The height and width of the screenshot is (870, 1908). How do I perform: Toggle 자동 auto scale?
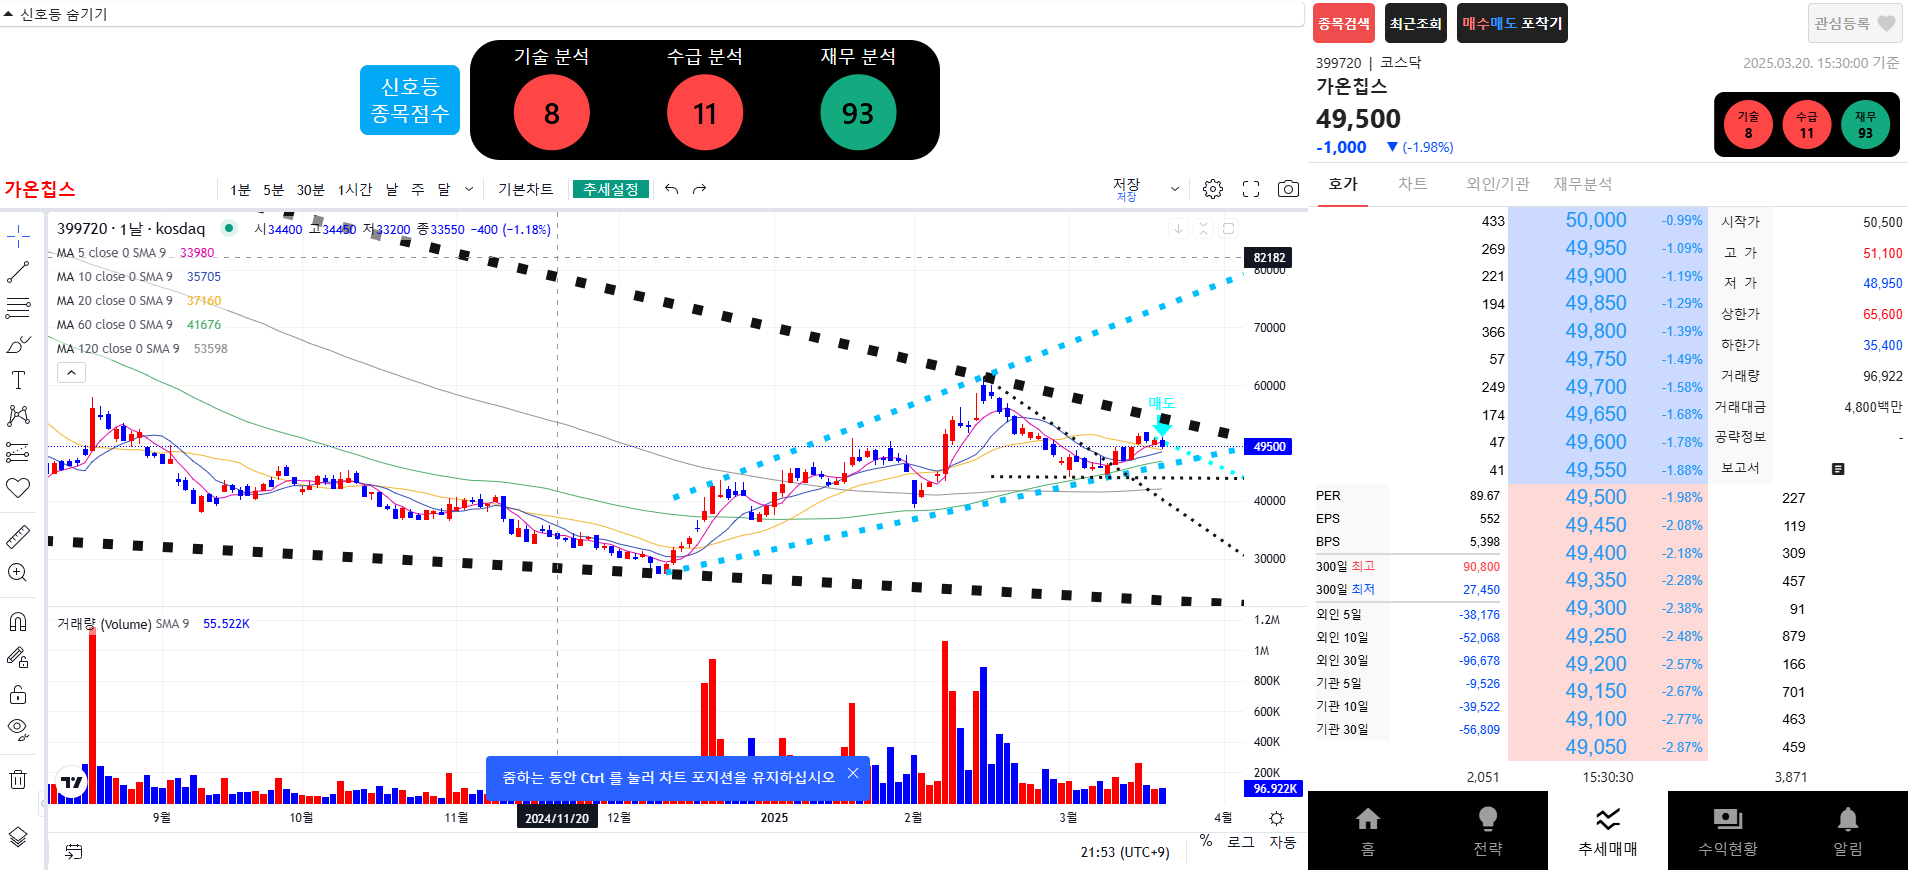pos(1283,842)
